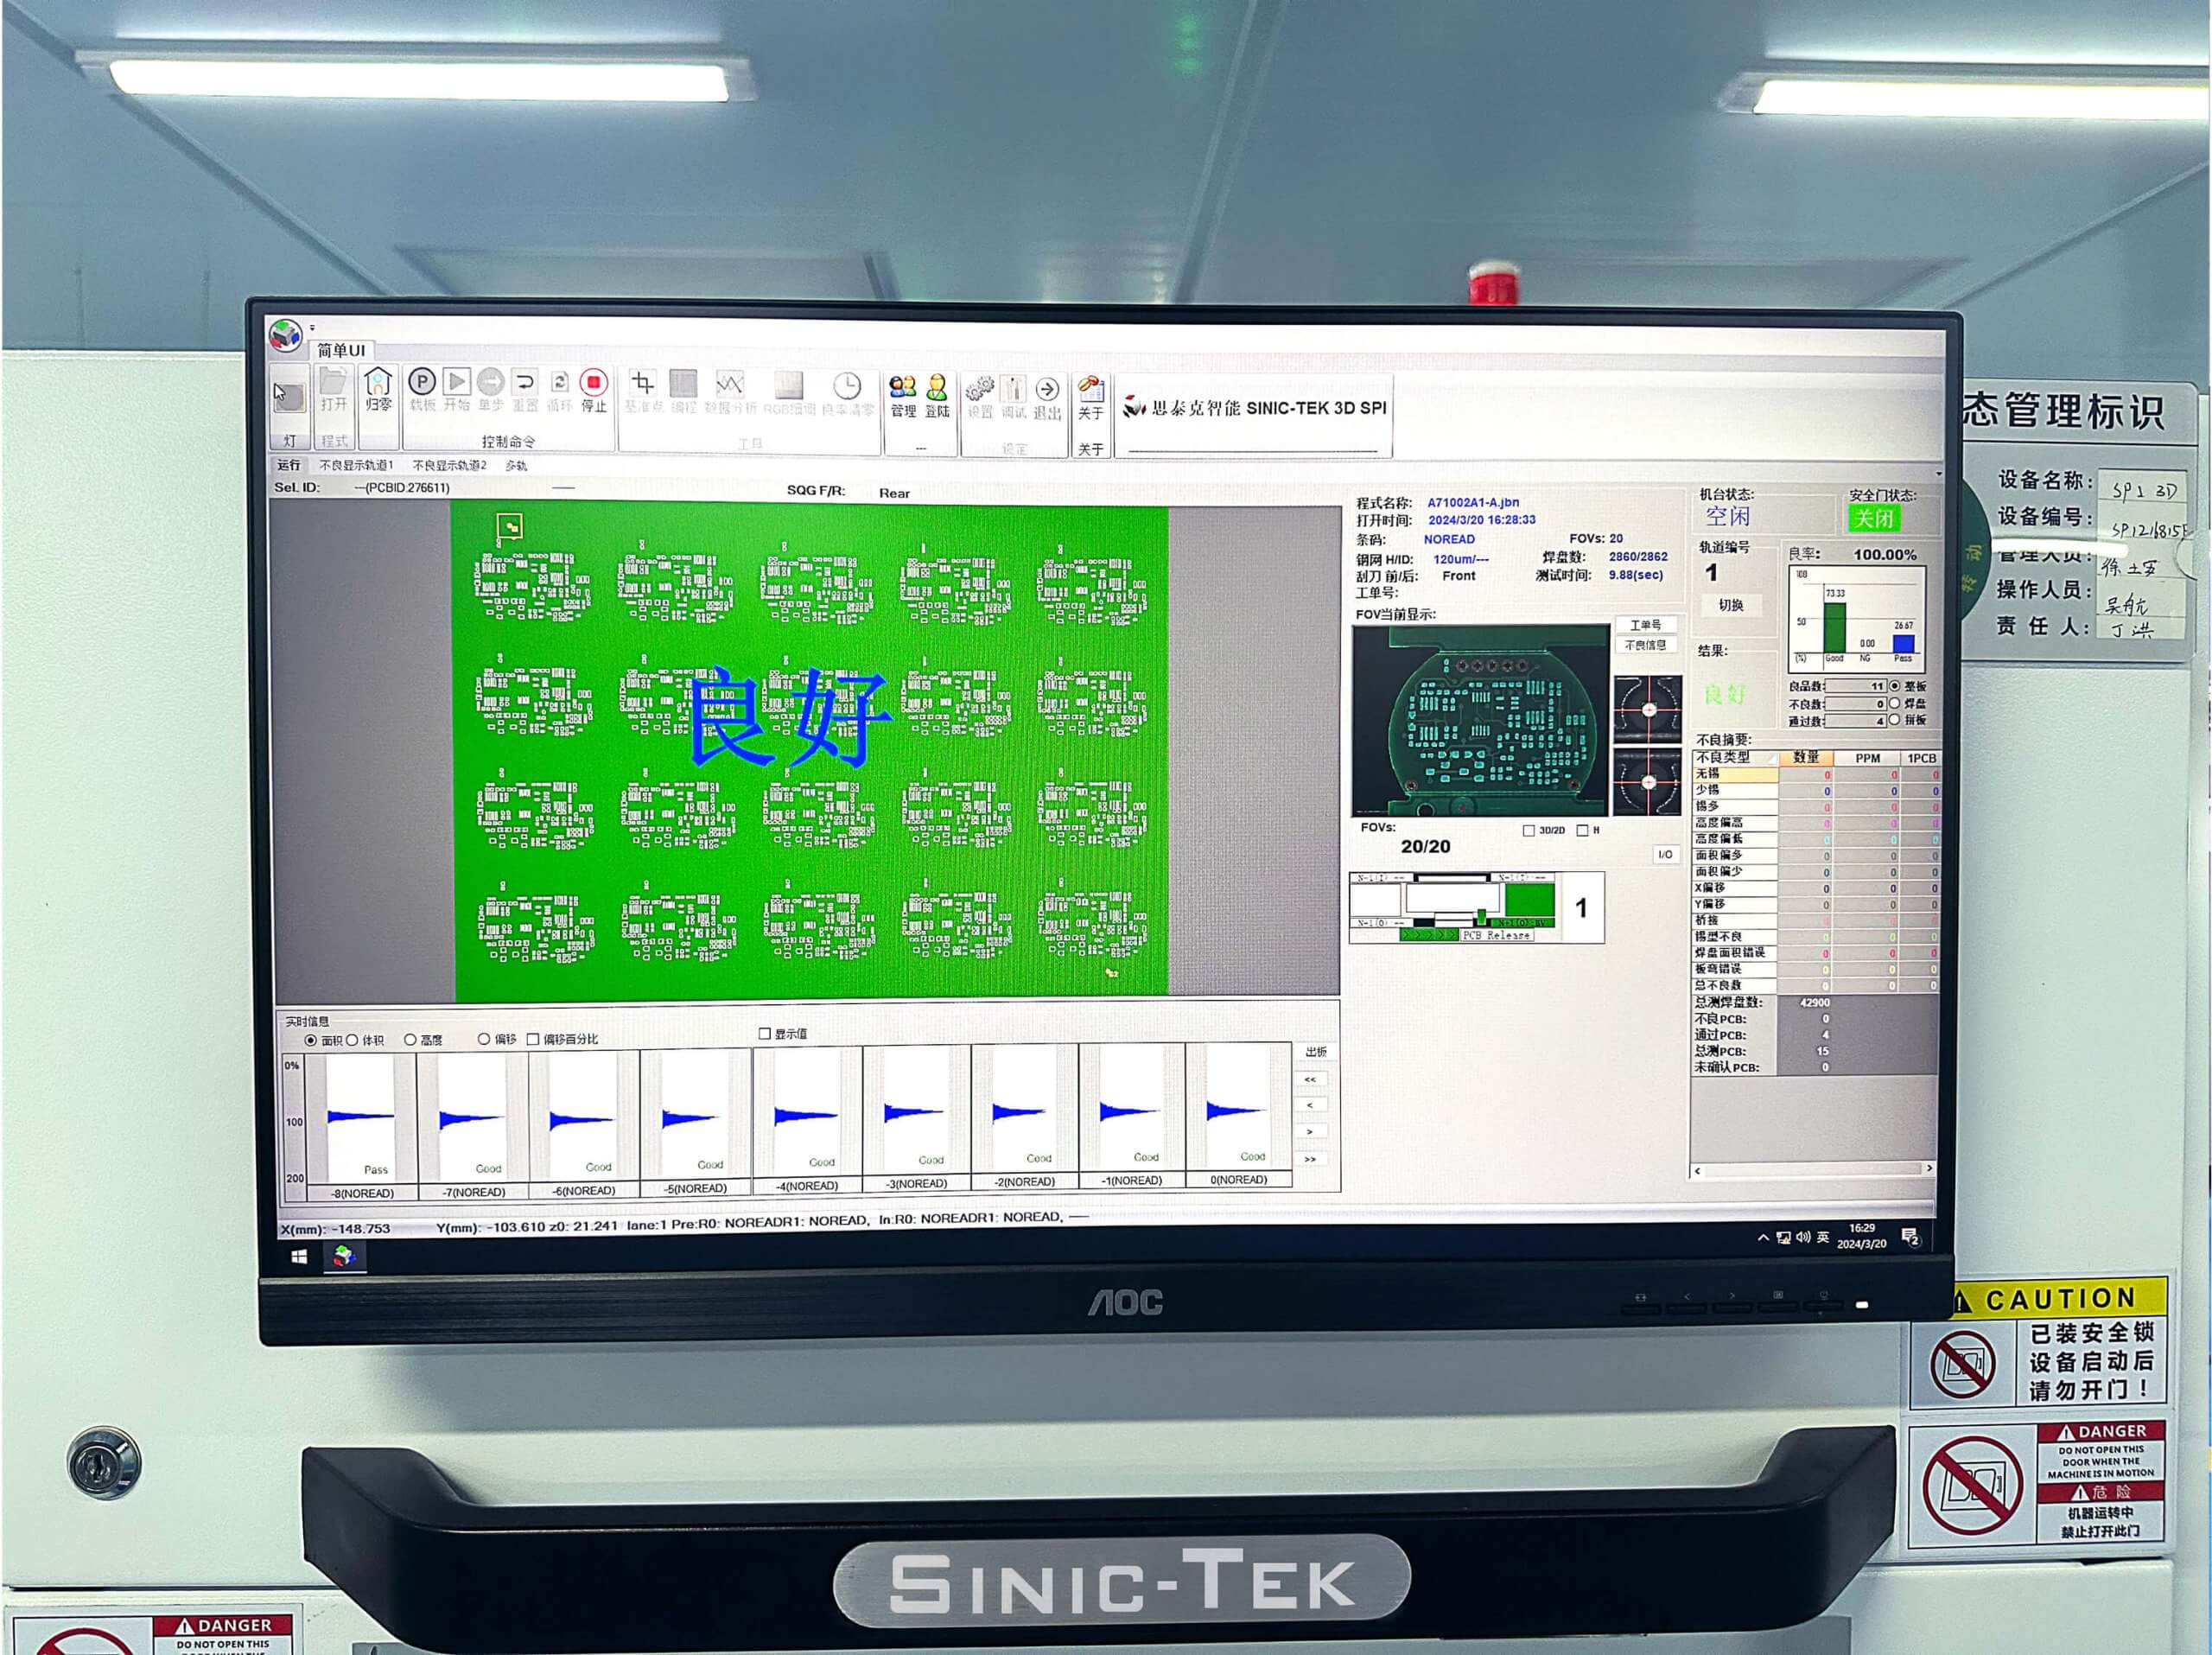Enable the 偏移百分比 checkbox
This screenshot has height=1655, width=2212.
pos(533,1039)
